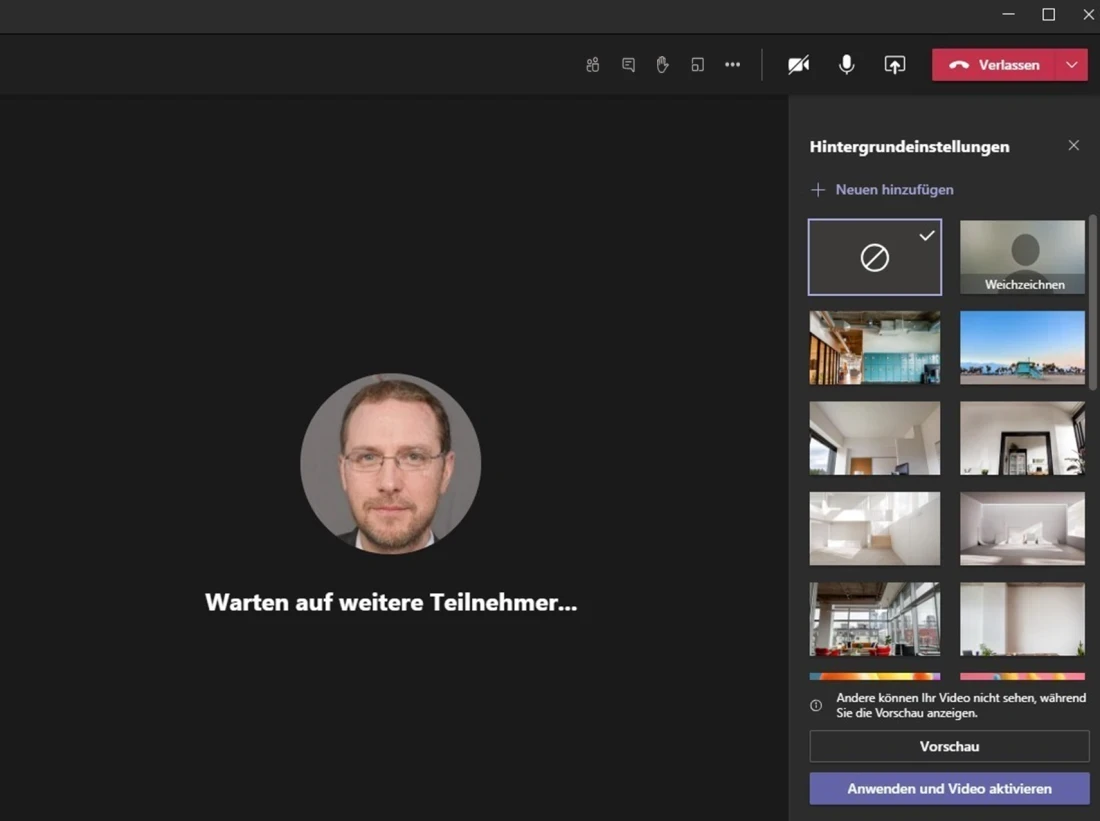Viewport: 1100px width, 821px height.
Task: Open the meeting chat
Action: [627, 64]
